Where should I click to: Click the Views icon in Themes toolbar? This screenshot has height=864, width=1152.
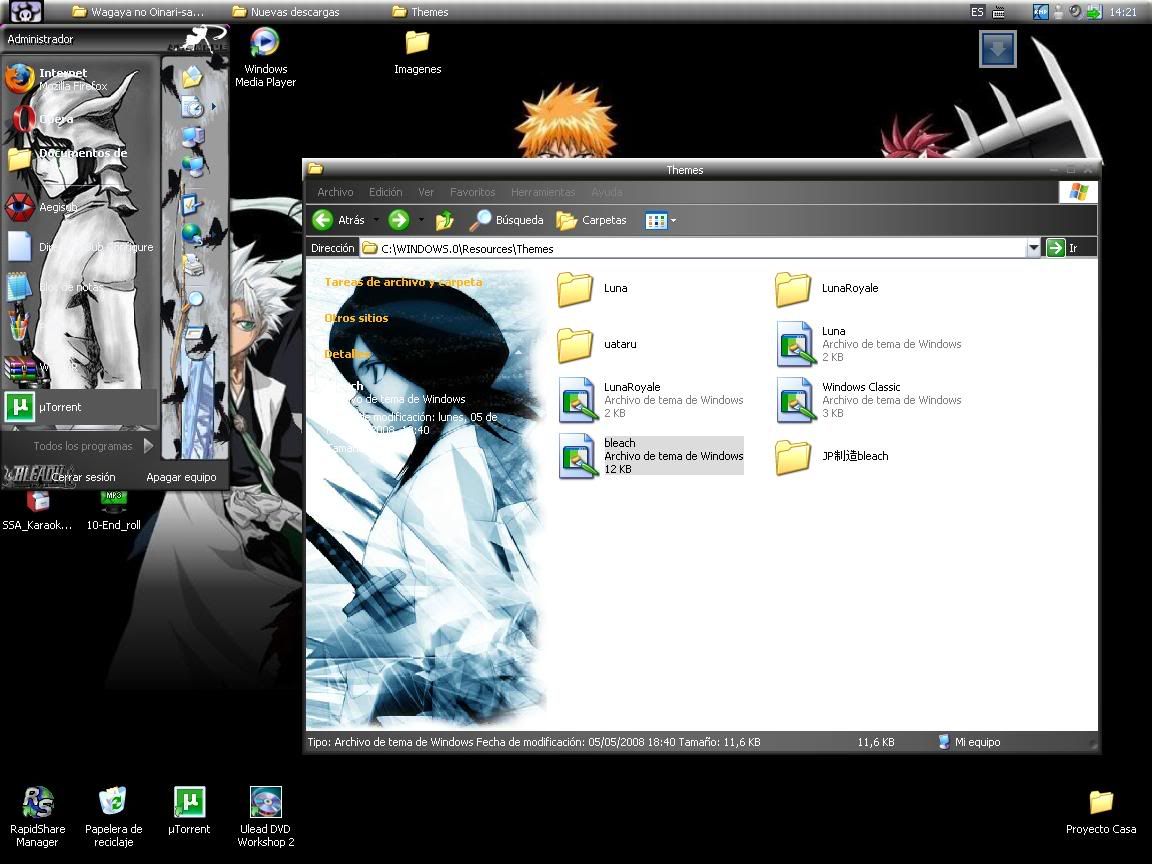(655, 220)
